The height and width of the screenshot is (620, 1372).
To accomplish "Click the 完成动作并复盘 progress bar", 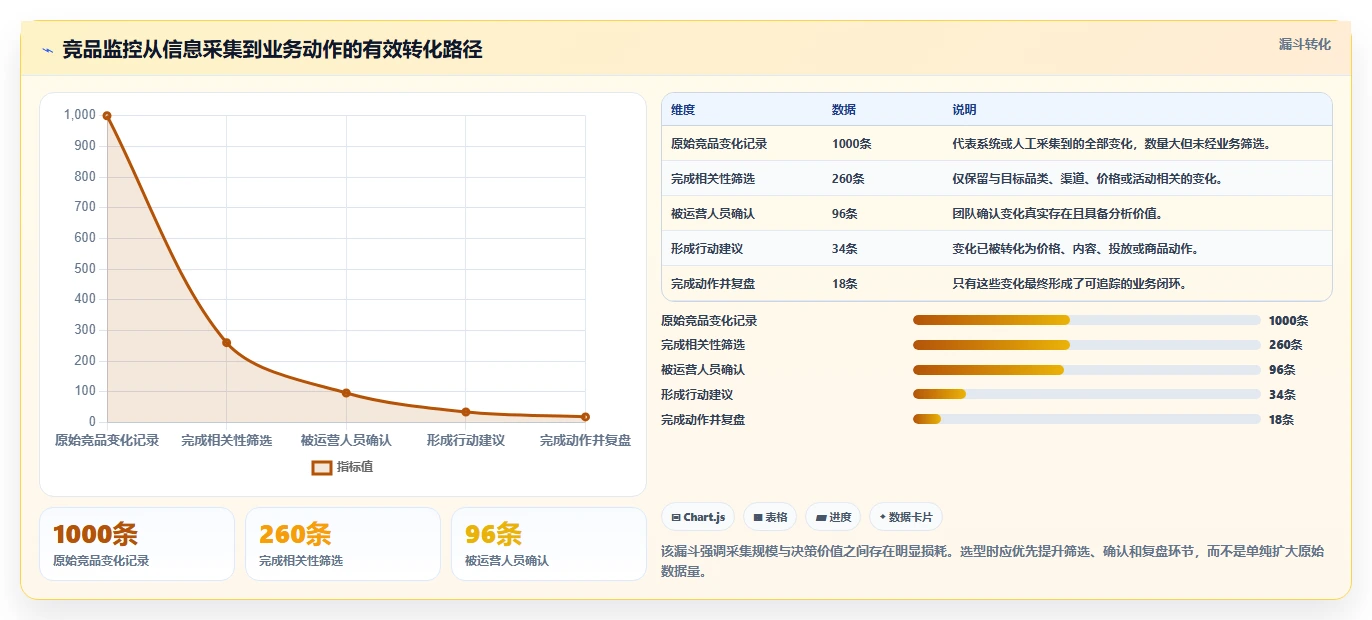I will [1086, 420].
